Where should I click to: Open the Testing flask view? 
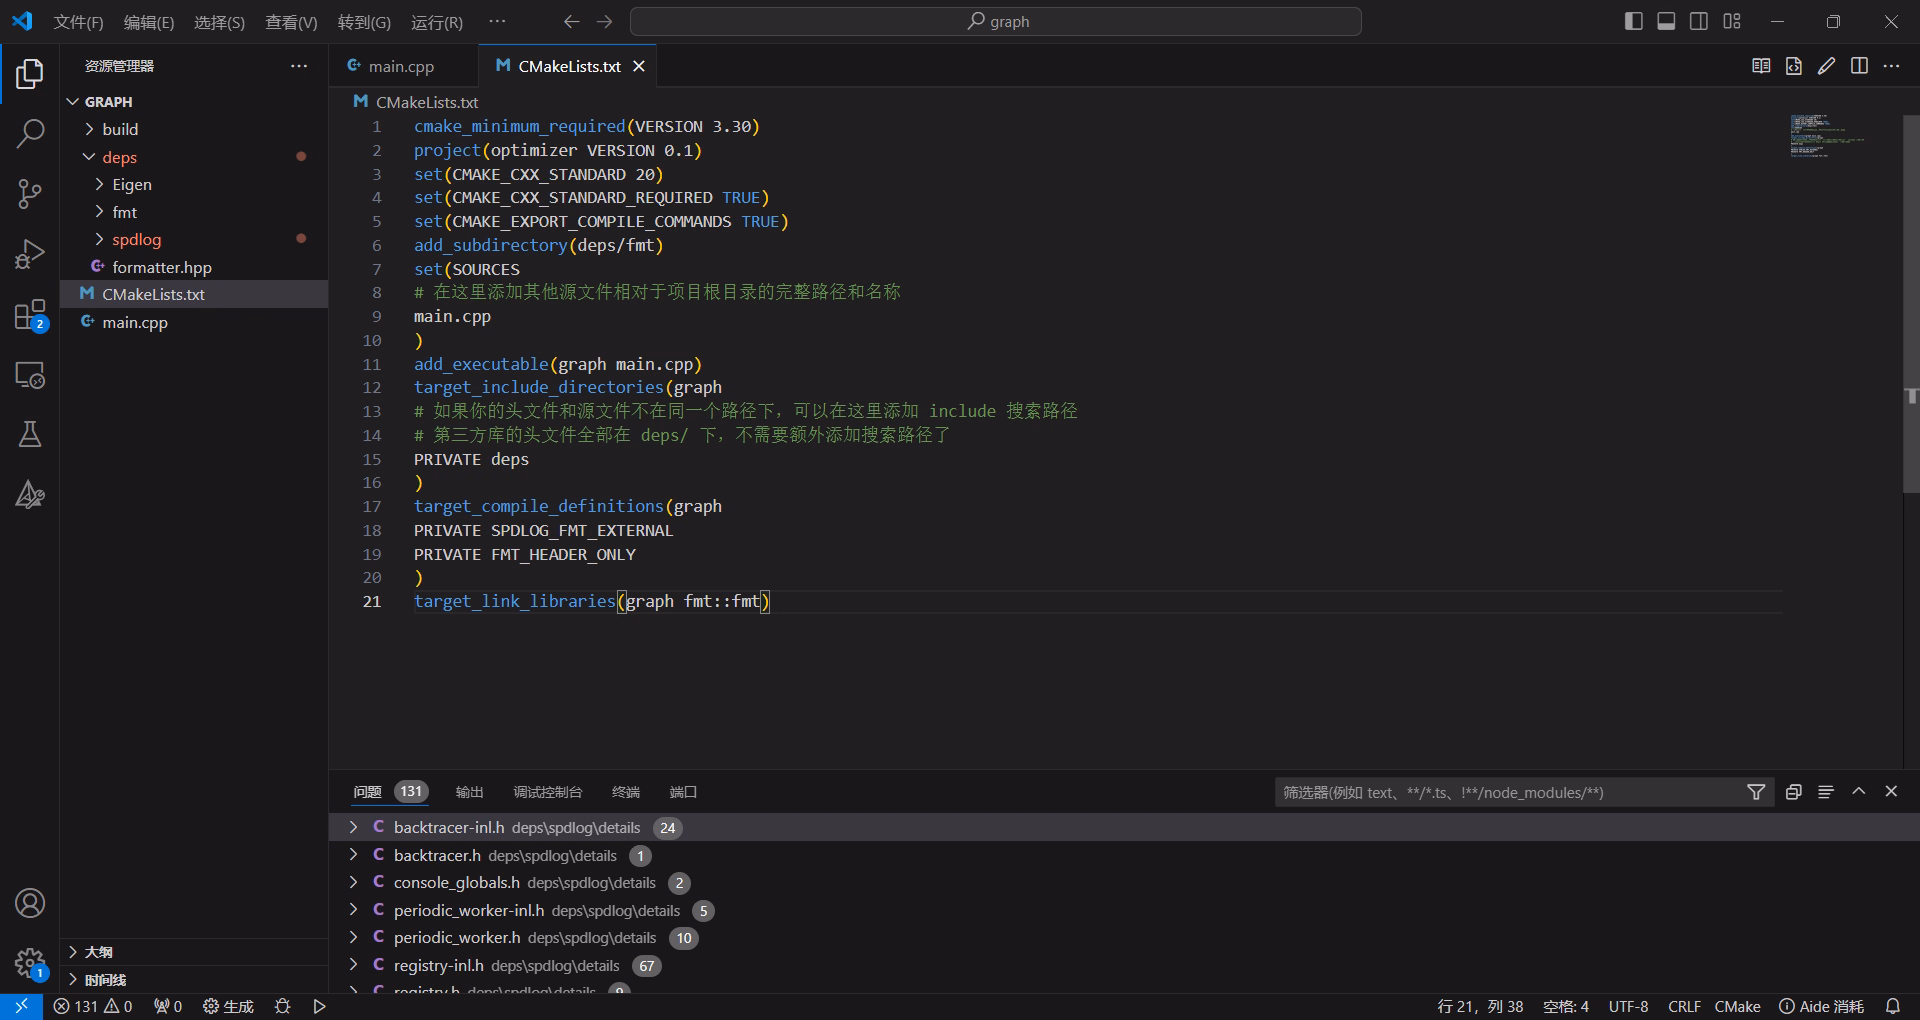[30, 434]
